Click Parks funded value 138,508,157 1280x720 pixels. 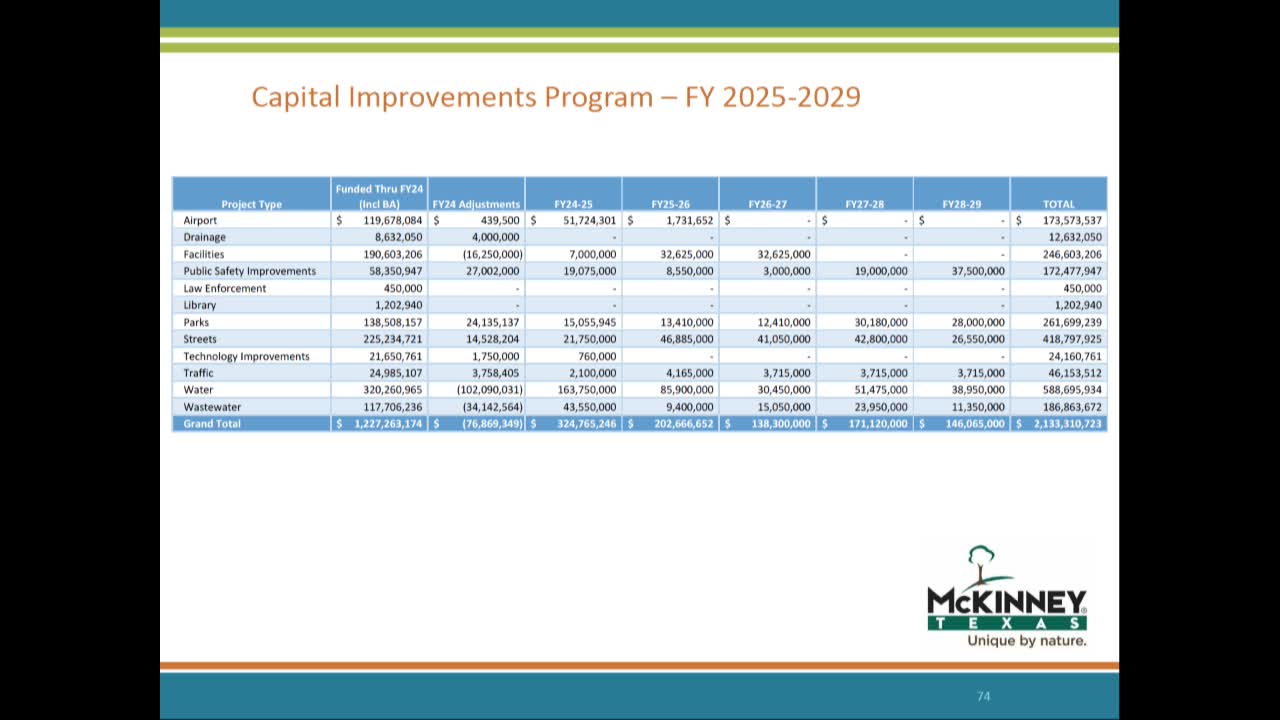point(392,322)
